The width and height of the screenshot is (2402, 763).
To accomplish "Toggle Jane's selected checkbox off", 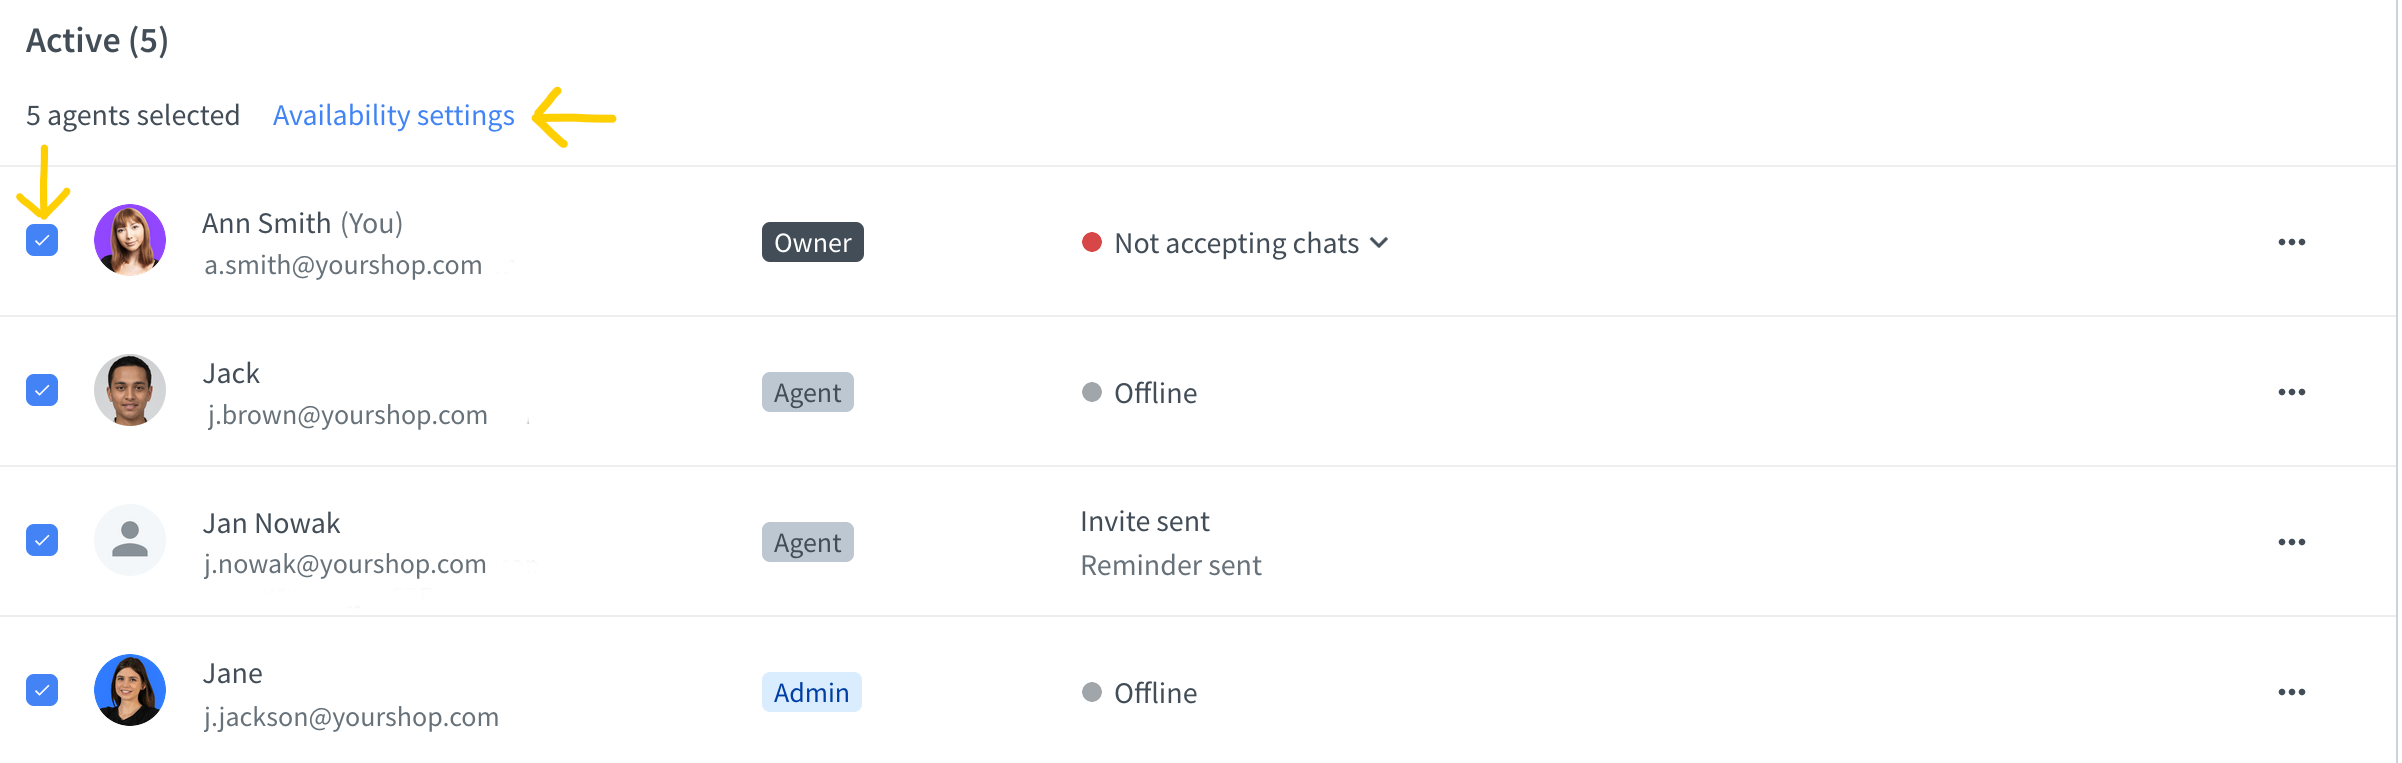I will click(42, 690).
